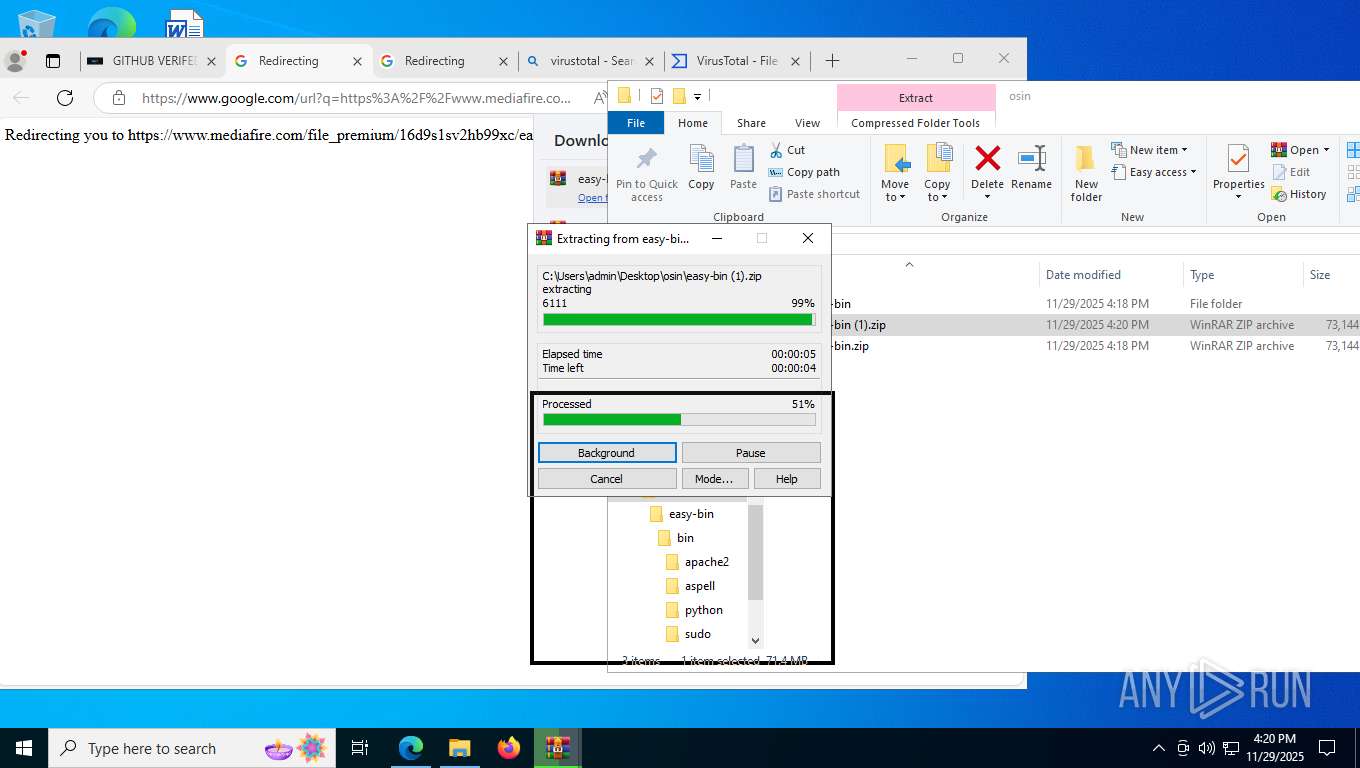Click the 99% extraction progress bar
This screenshot has width=1360, height=768.
coord(679,320)
